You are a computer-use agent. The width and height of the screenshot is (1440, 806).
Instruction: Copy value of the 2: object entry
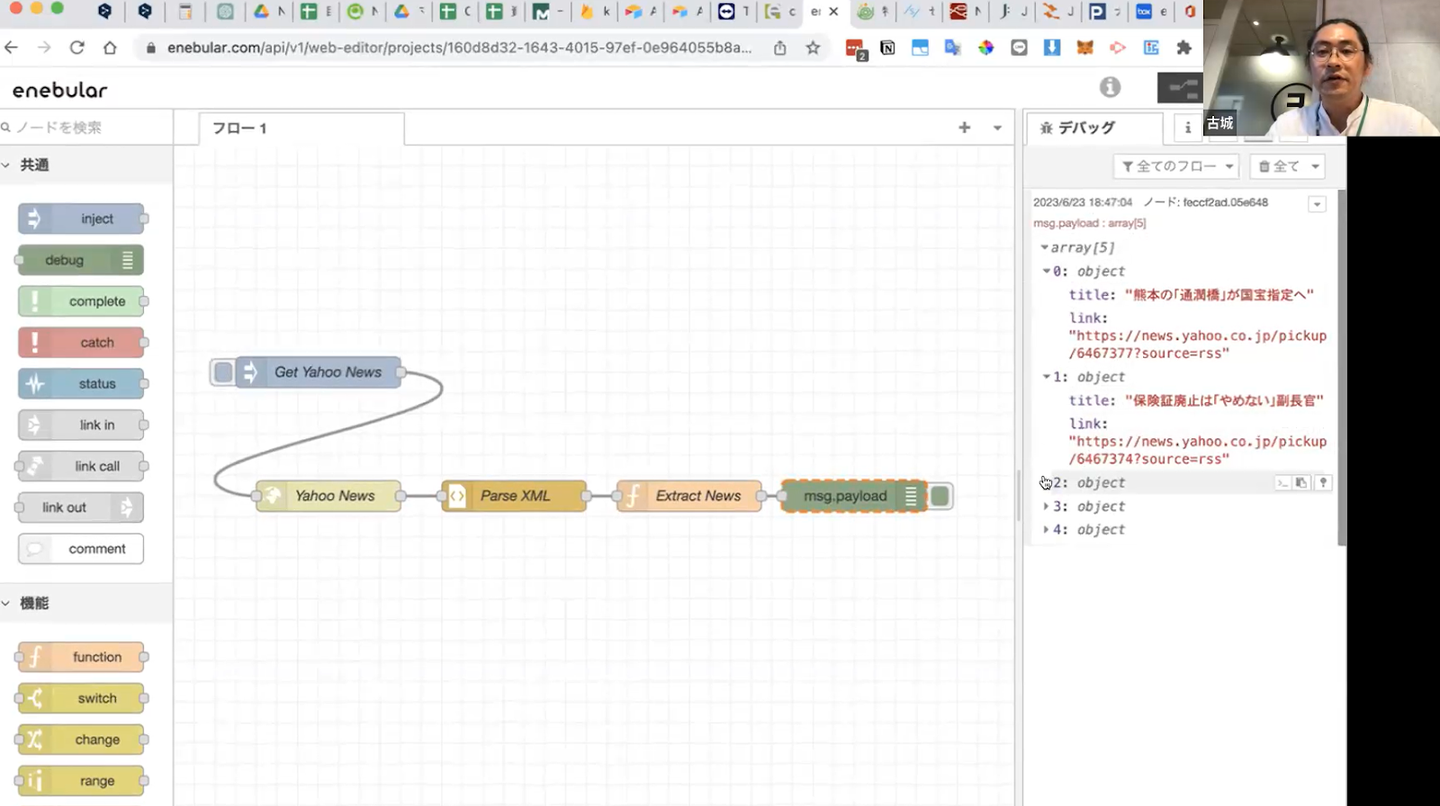coord(1302,483)
